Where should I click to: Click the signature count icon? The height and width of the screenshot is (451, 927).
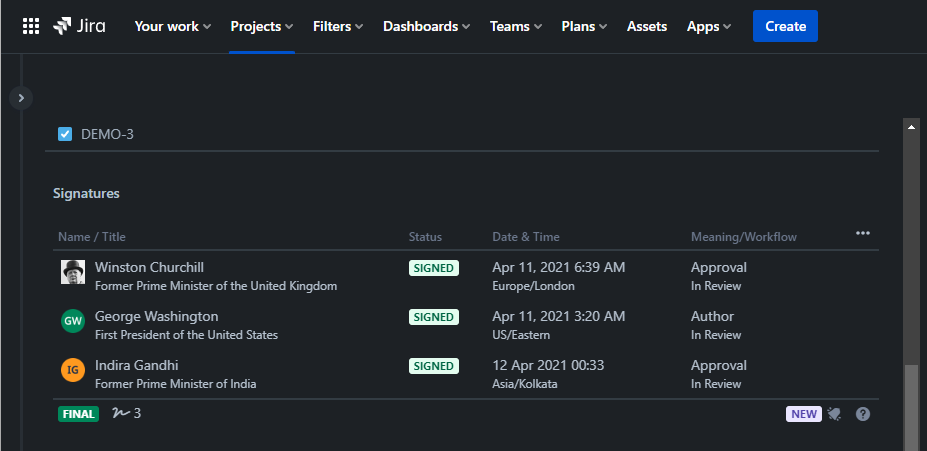tap(121, 413)
